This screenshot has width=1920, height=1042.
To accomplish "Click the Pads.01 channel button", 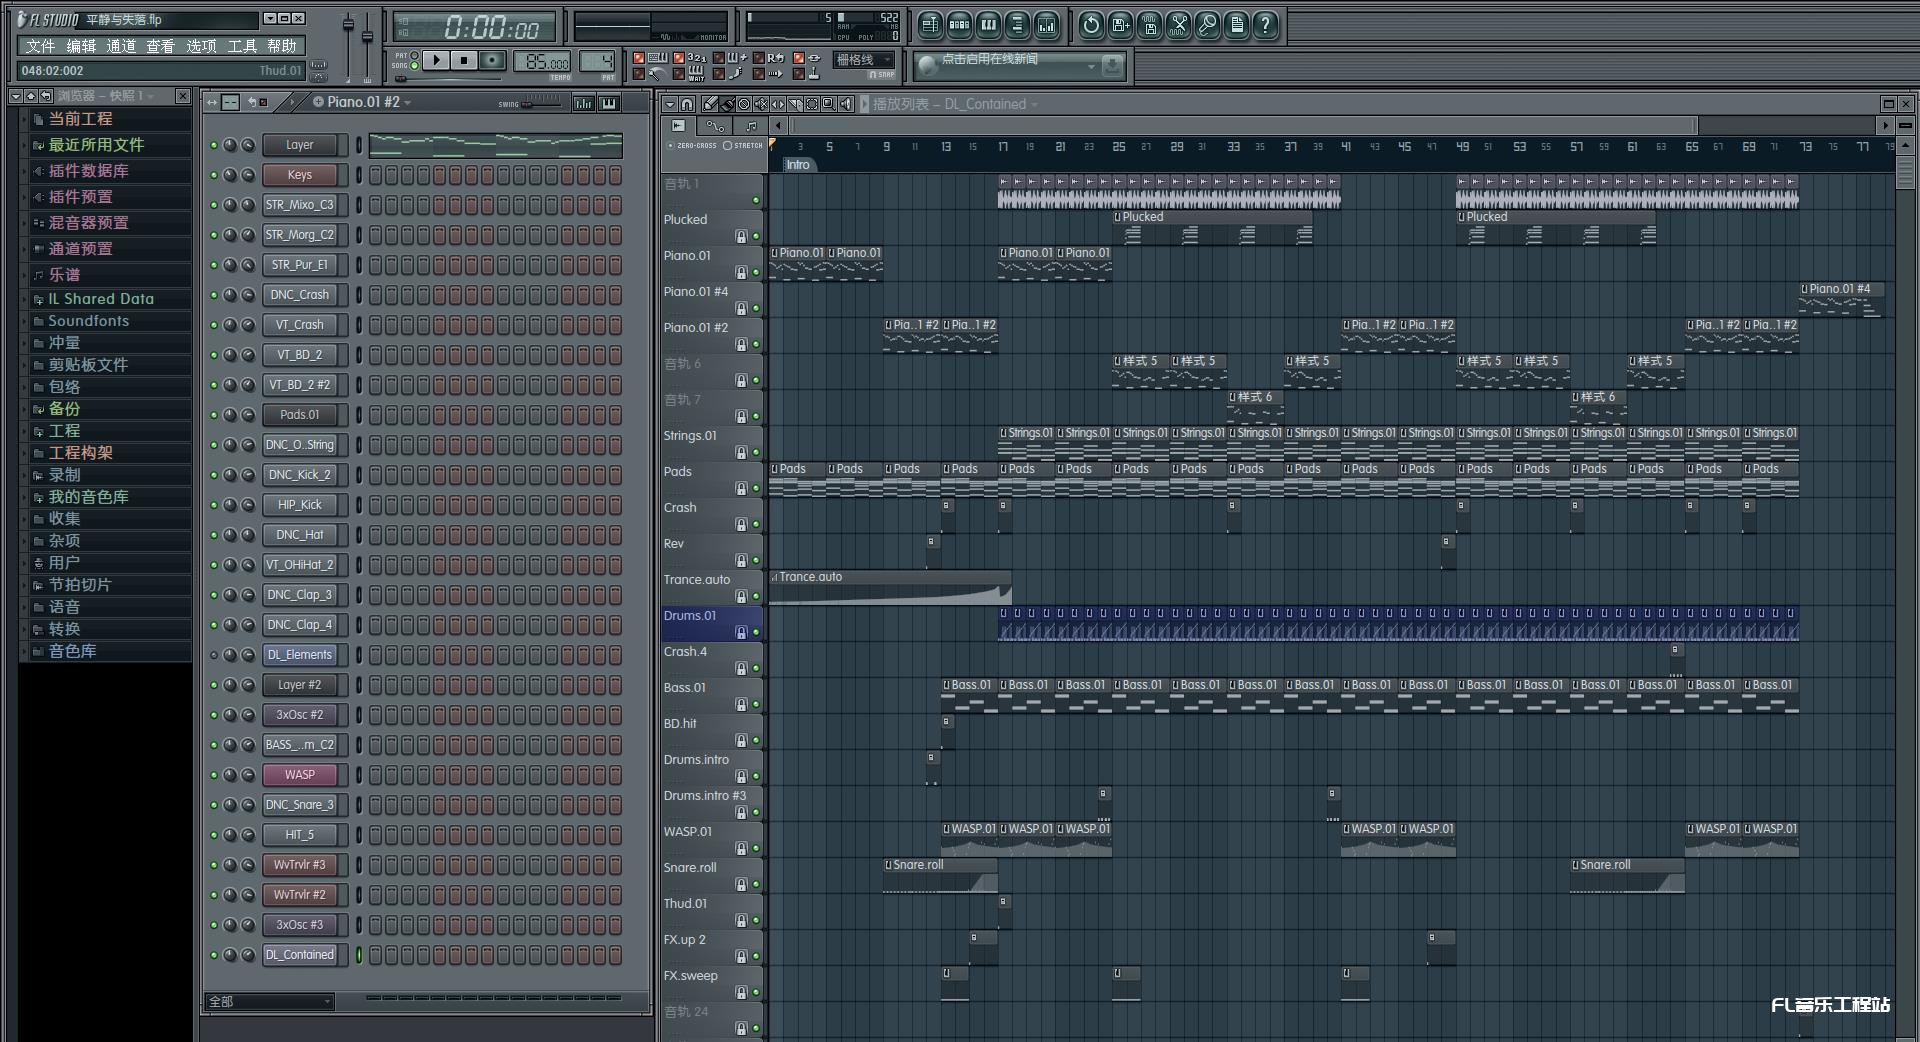I will [299, 415].
